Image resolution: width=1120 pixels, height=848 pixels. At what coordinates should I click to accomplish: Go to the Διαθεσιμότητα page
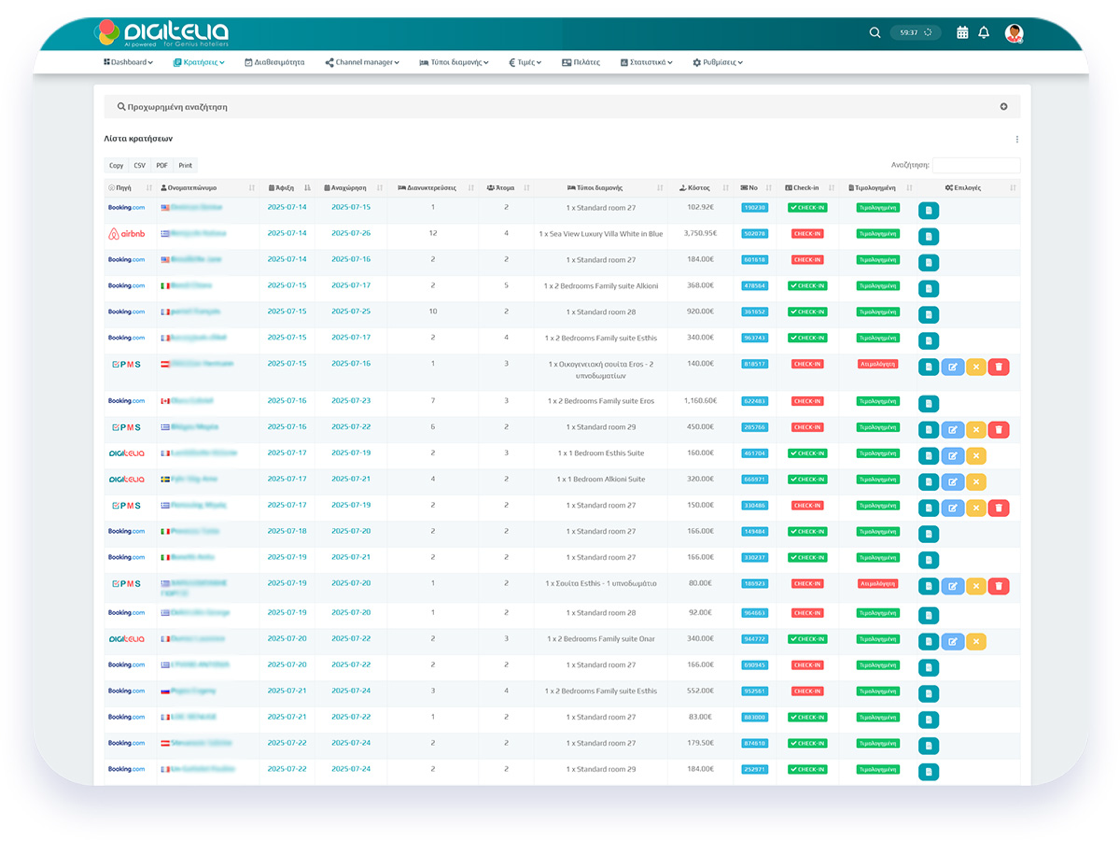coord(274,63)
